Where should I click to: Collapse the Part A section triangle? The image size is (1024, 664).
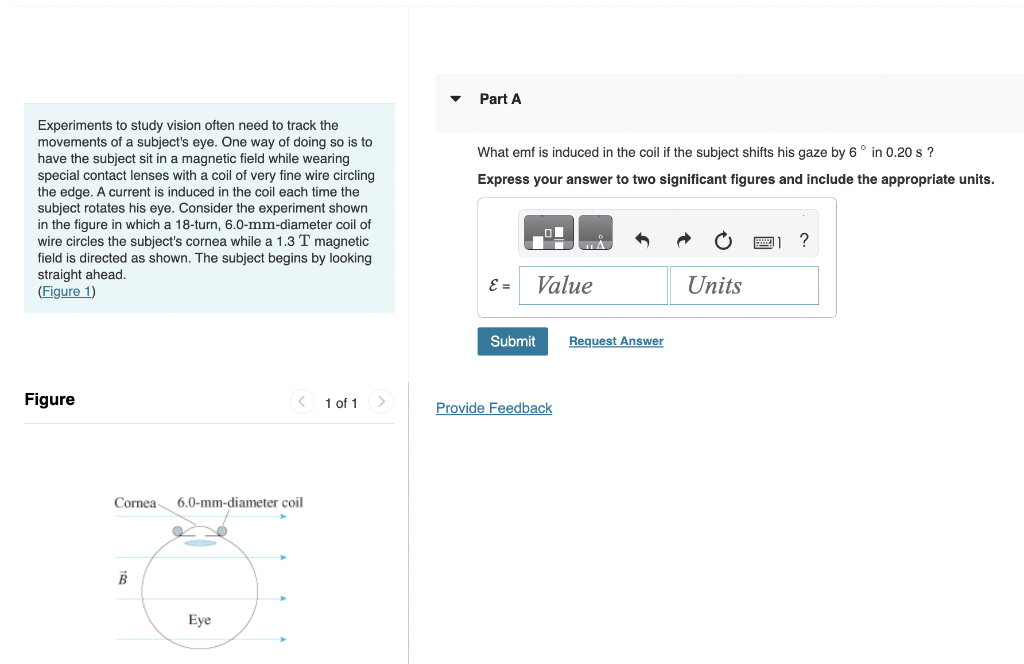456,98
